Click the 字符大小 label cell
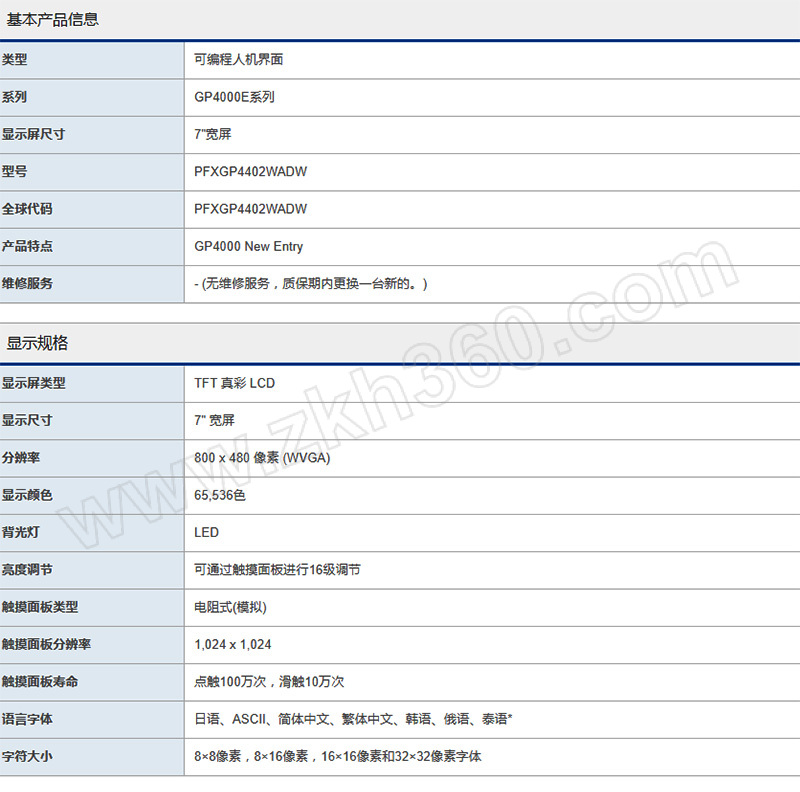 (x=92, y=756)
